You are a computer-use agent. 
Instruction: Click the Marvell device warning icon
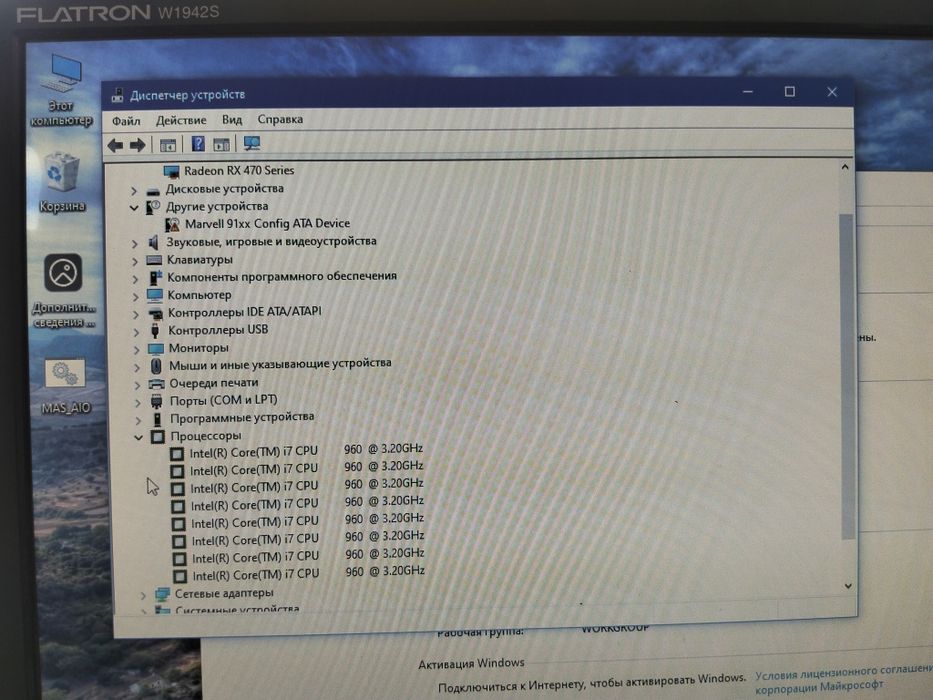pos(173,224)
